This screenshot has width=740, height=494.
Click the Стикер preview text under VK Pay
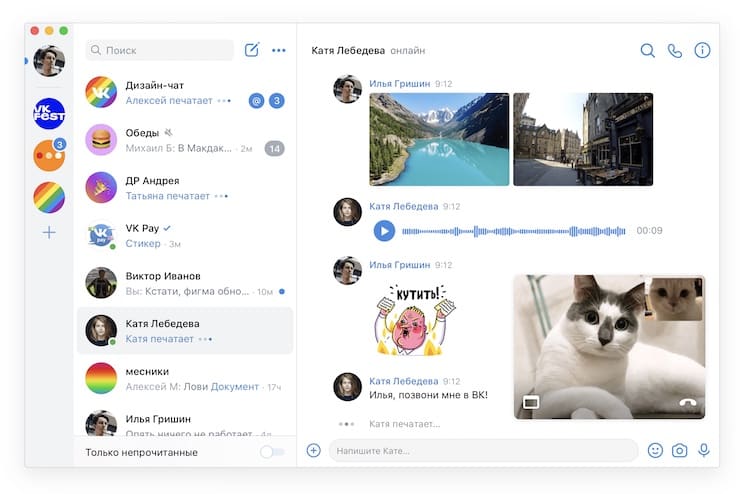[143, 243]
